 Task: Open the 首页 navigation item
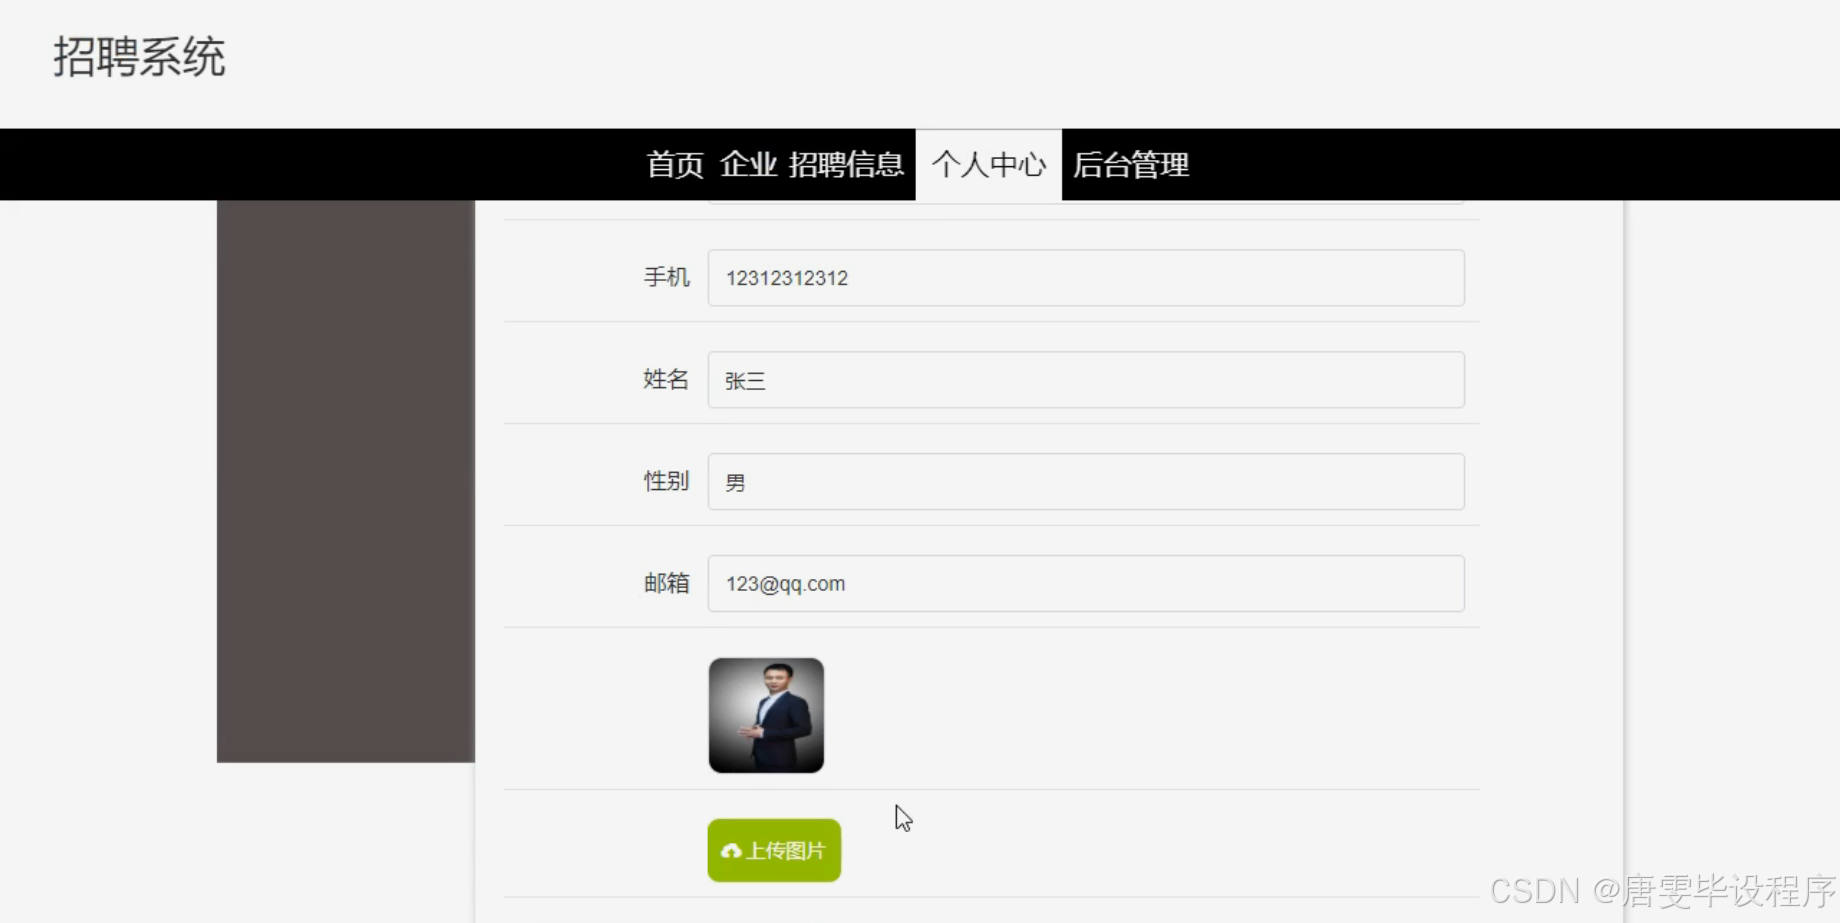click(x=675, y=165)
